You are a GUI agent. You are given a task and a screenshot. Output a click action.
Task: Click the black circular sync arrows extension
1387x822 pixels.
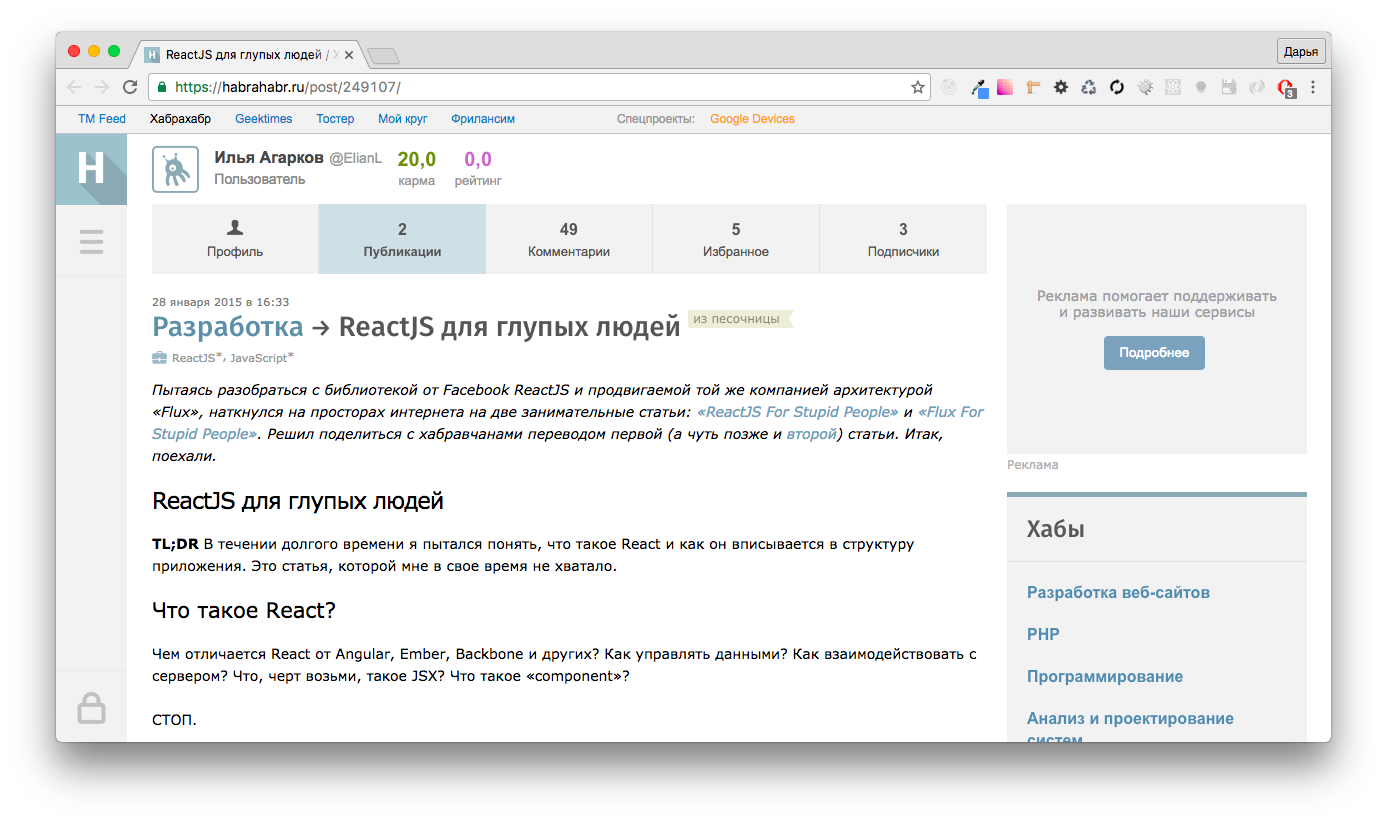click(x=1117, y=87)
